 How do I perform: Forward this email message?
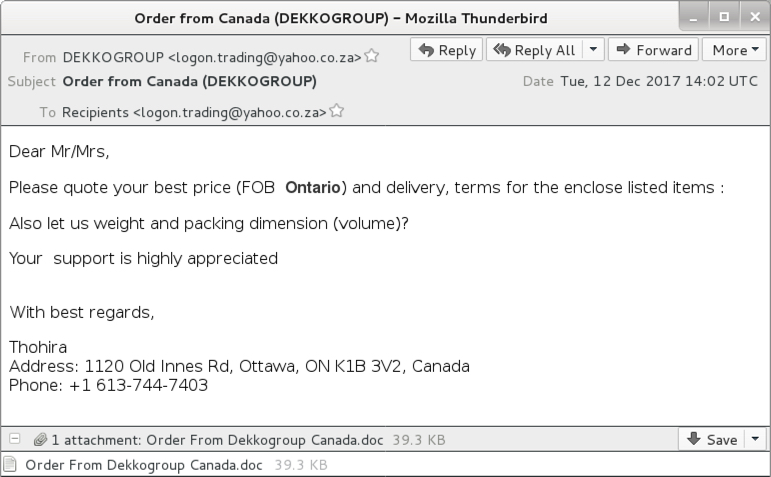coord(653,50)
